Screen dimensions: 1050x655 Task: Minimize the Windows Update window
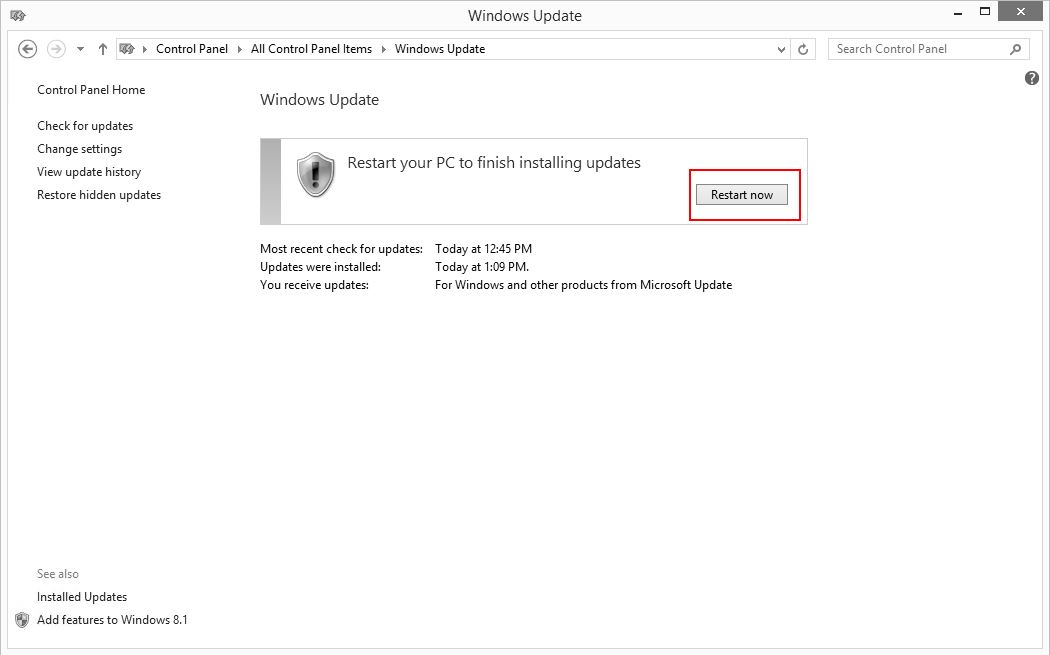coord(959,13)
